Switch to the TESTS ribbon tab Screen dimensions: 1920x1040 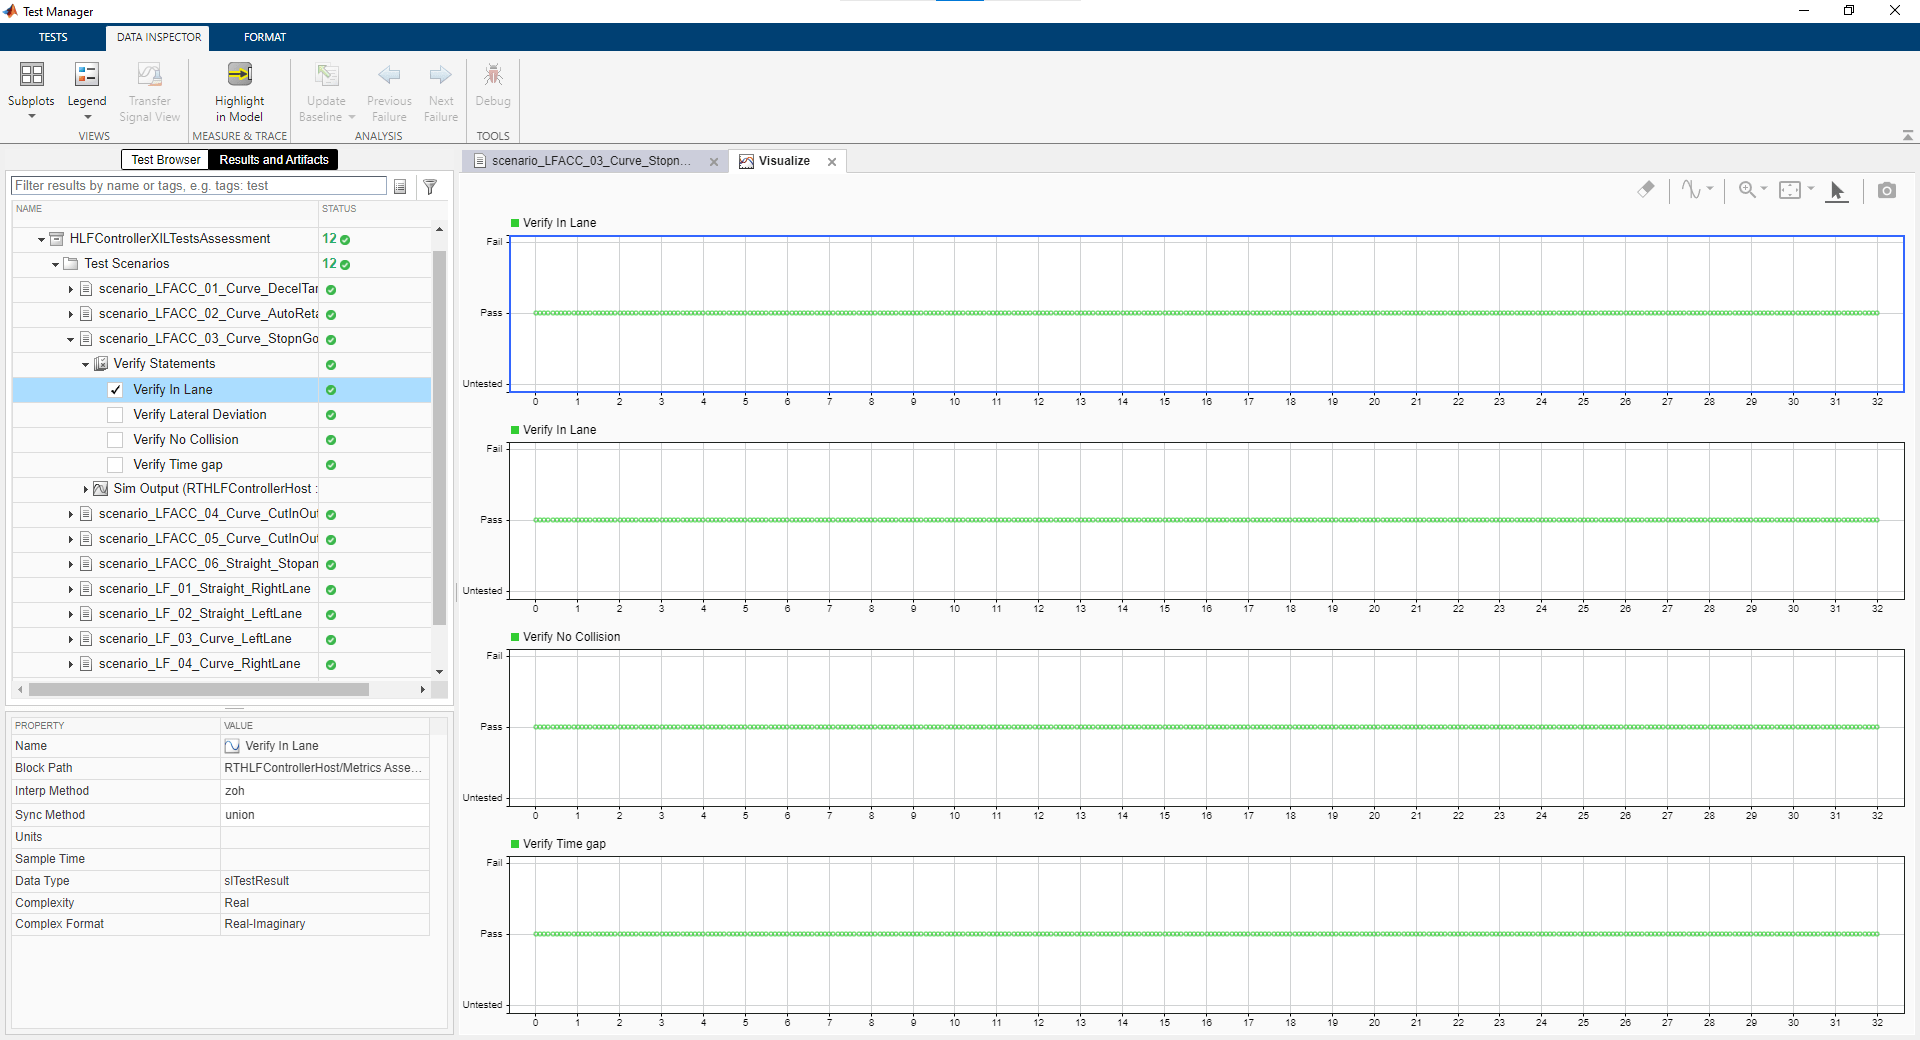pyautogui.click(x=53, y=37)
